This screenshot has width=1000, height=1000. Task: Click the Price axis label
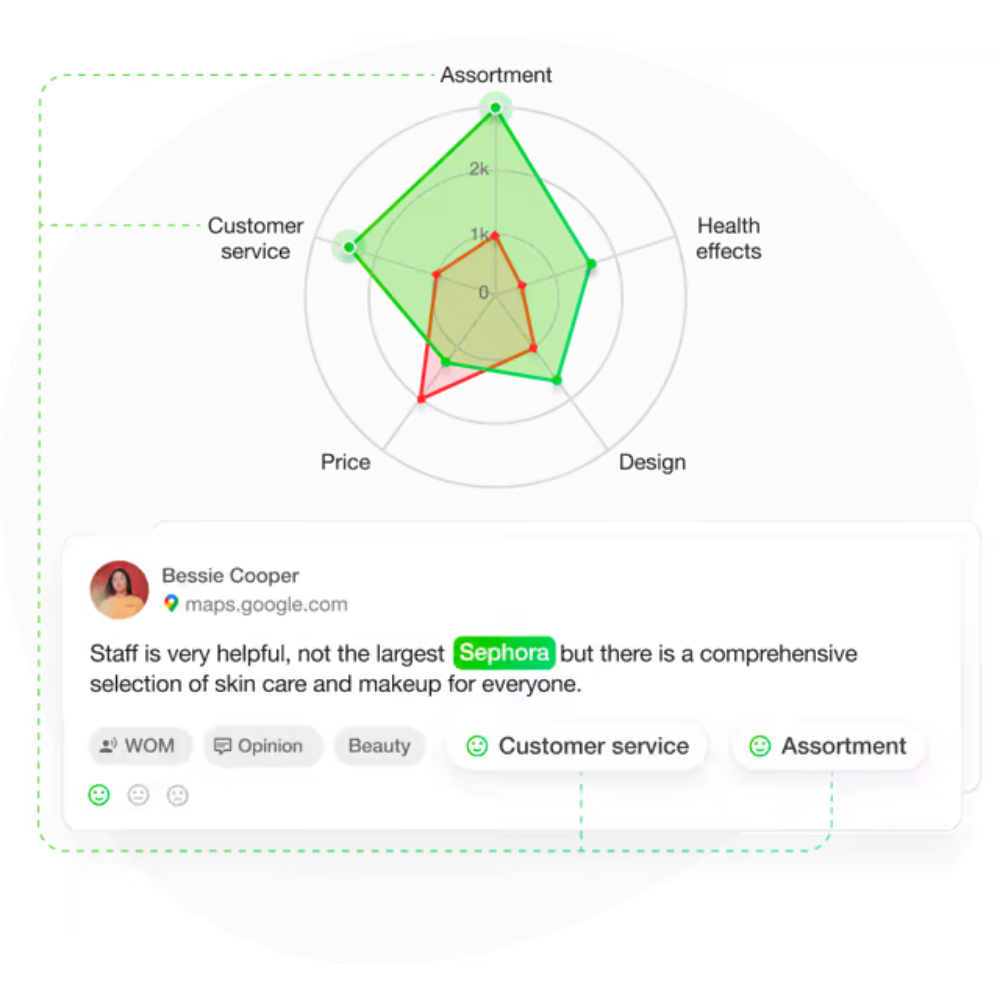pos(345,462)
